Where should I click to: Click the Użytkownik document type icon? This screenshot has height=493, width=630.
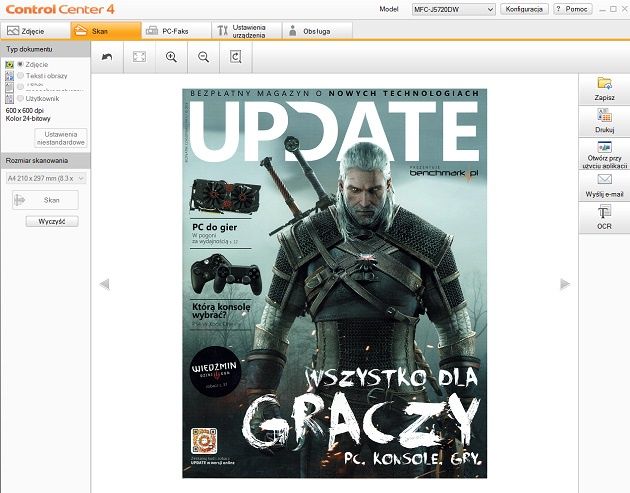[x=10, y=98]
